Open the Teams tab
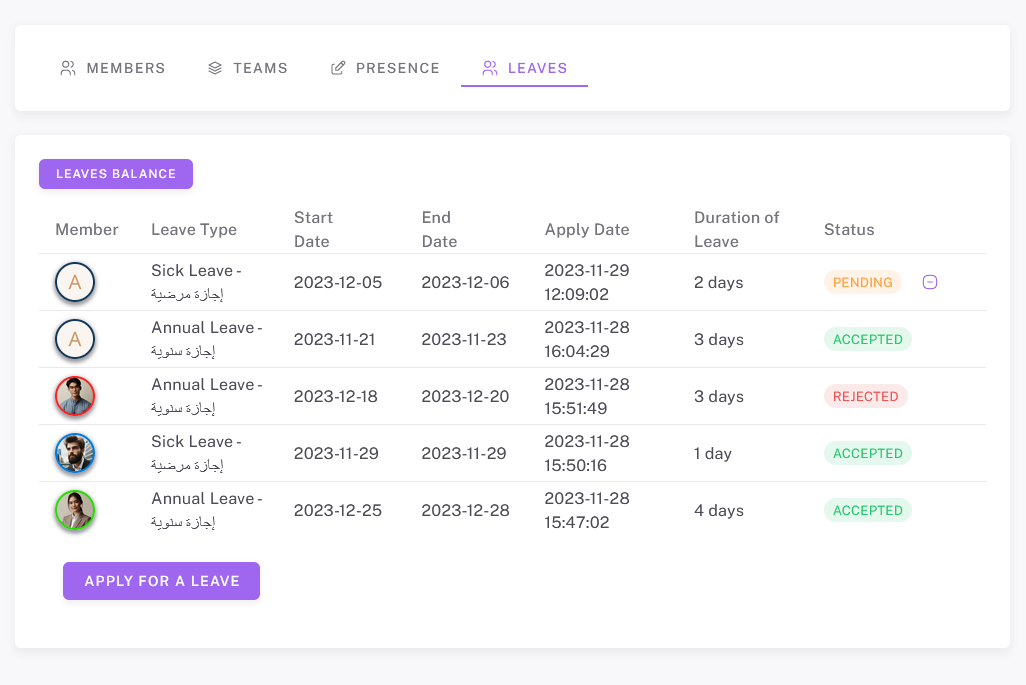Image resolution: width=1026 pixels, height=685 pixels. pyautogui.click(x=248, y=68)
